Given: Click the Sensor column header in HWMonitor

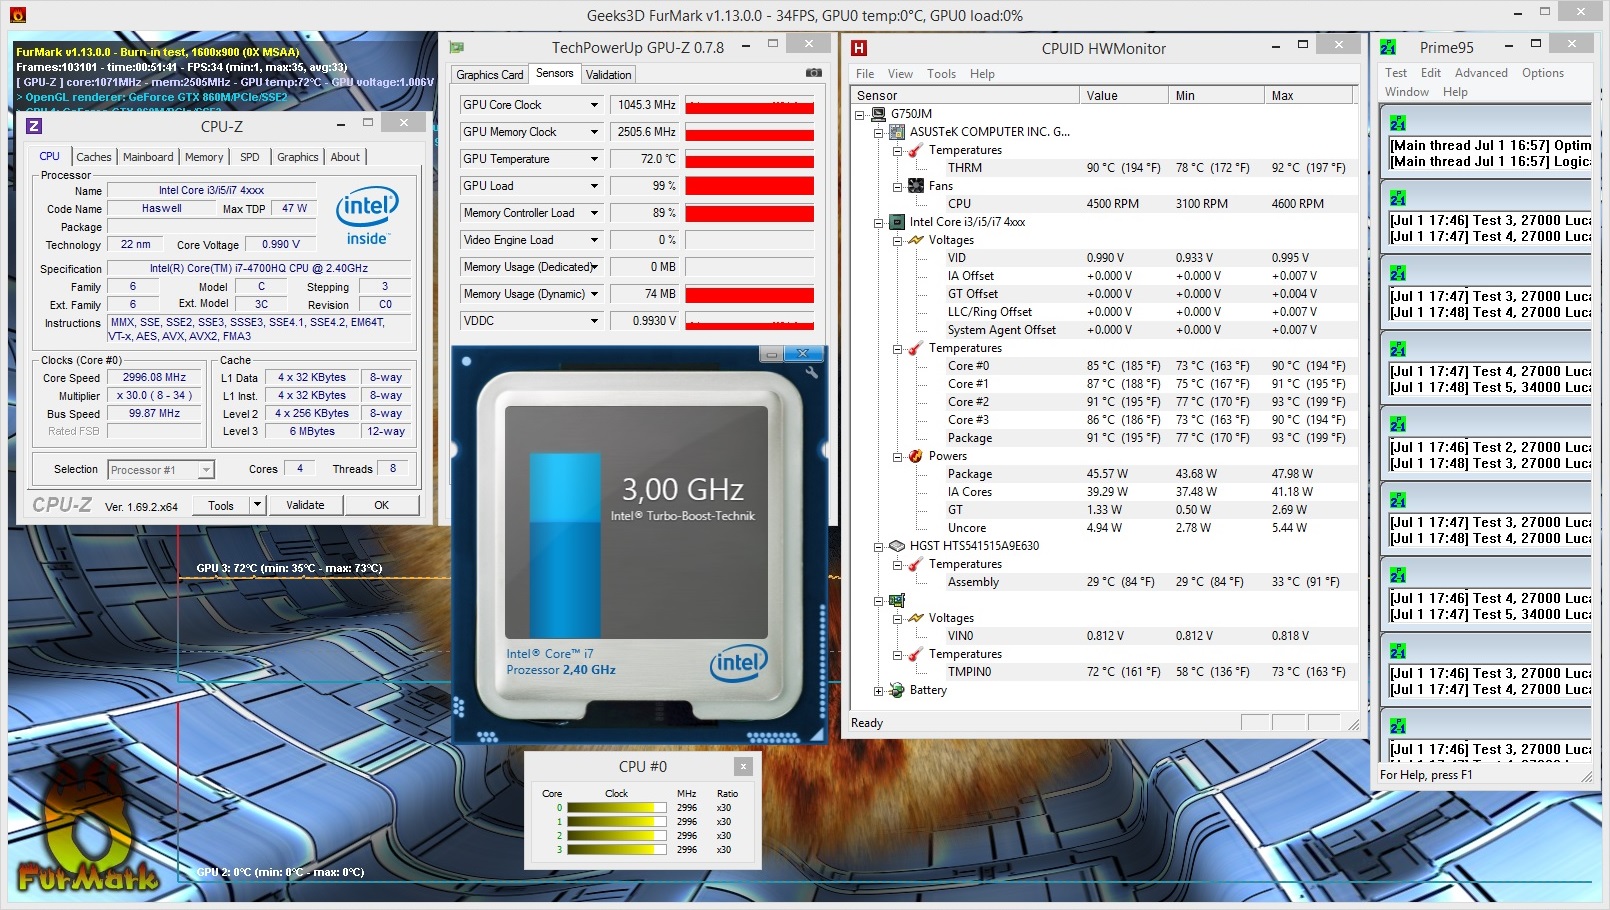Looking at the screenshot, I should 965,96.
